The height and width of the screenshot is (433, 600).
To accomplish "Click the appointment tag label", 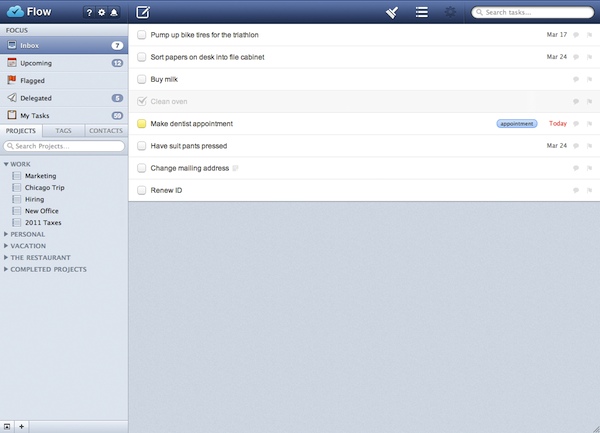I will coord(517,124).
